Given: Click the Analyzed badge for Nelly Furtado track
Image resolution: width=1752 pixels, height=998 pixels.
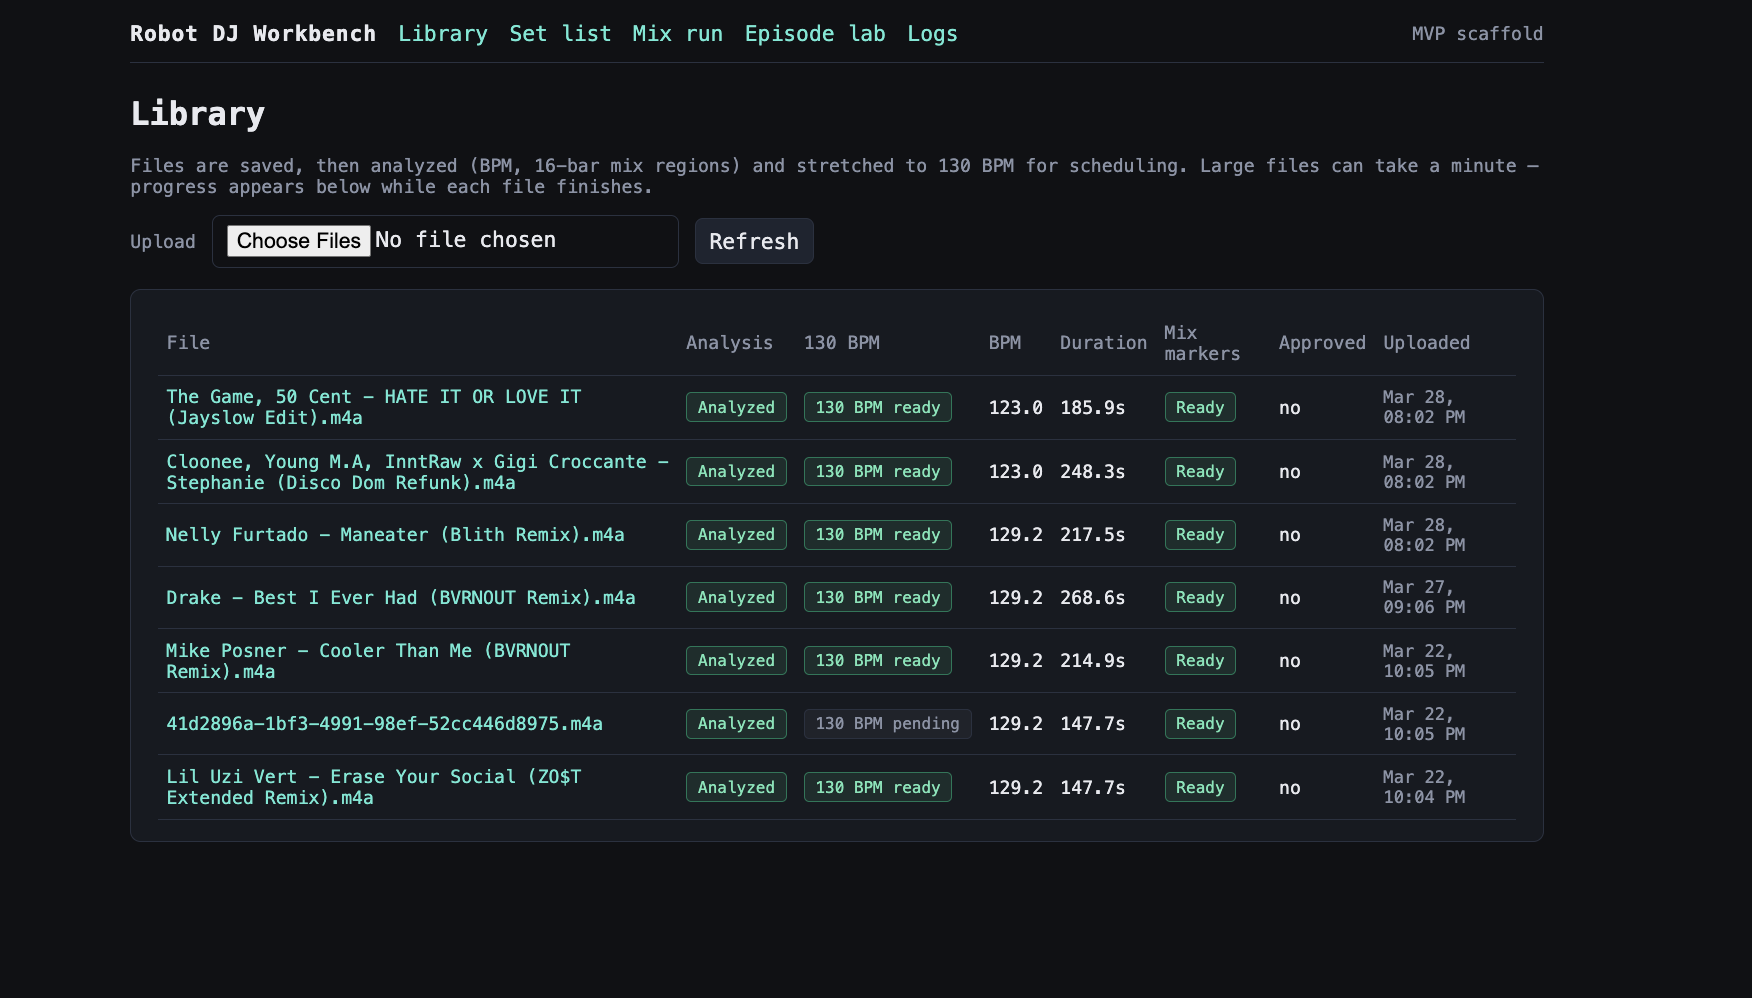Looking at the screenshot, I should click(x=736, y=534).
